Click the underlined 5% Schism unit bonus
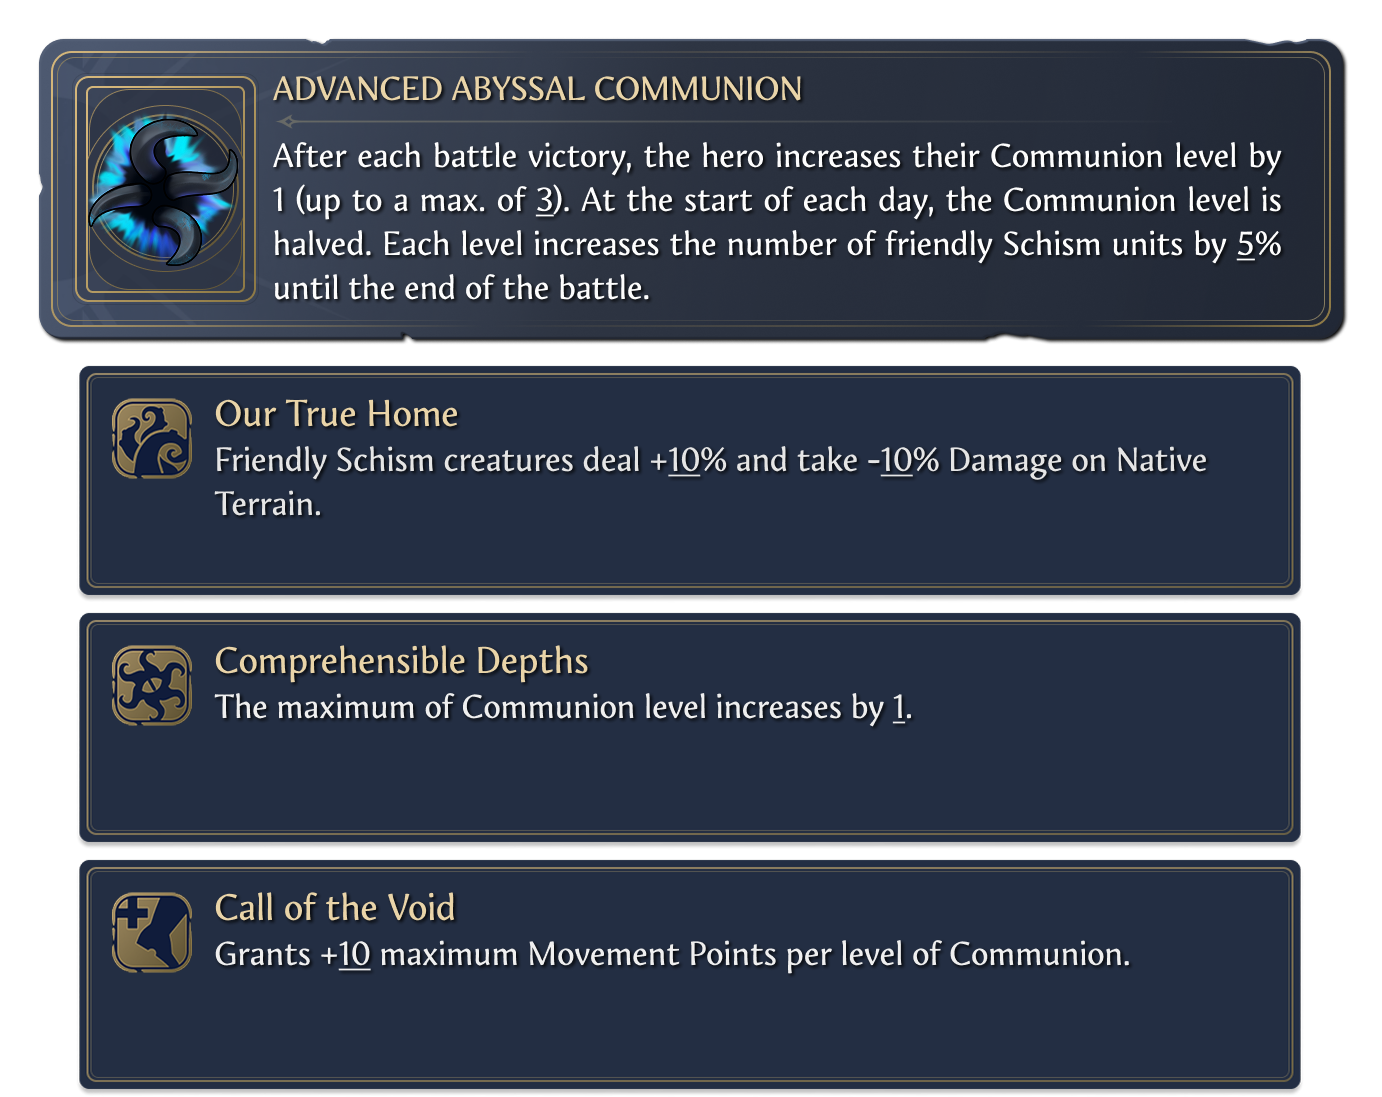 (1257, 245)
